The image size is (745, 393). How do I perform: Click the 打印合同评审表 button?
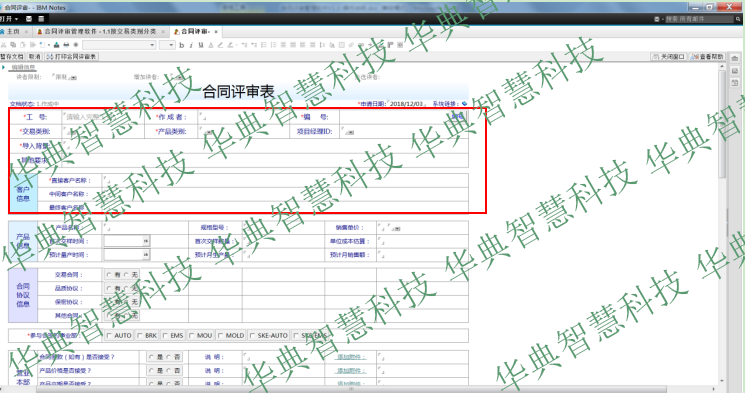point(72,57)
